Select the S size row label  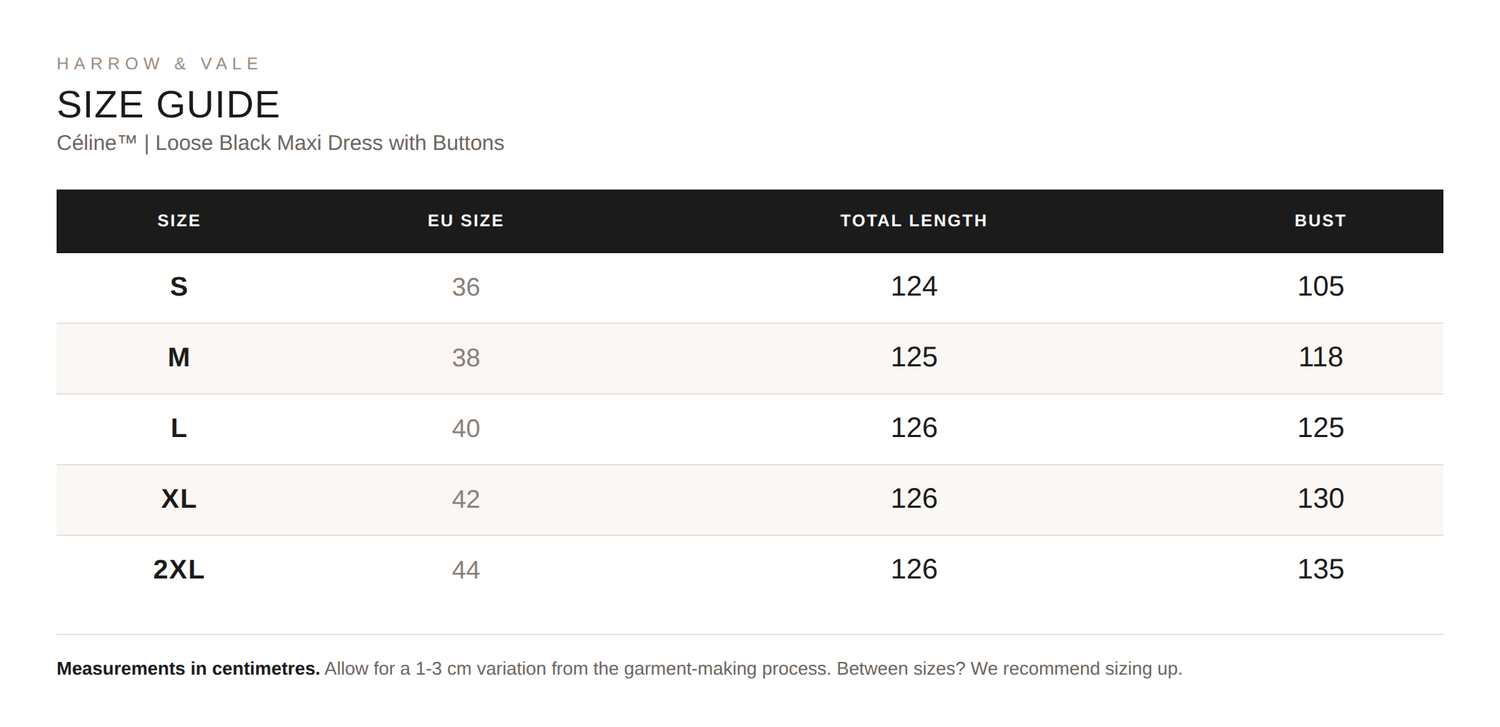point(179,287)
